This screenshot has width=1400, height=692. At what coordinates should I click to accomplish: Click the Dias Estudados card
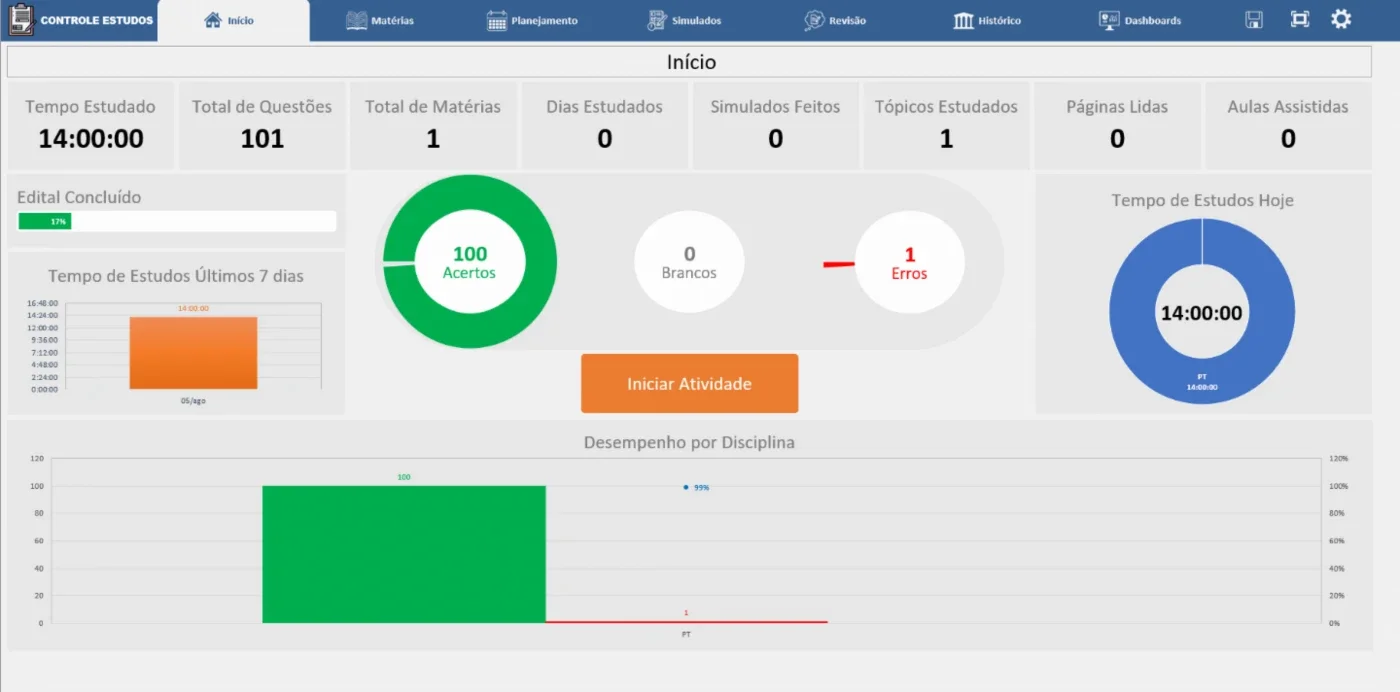click(604, 126)
